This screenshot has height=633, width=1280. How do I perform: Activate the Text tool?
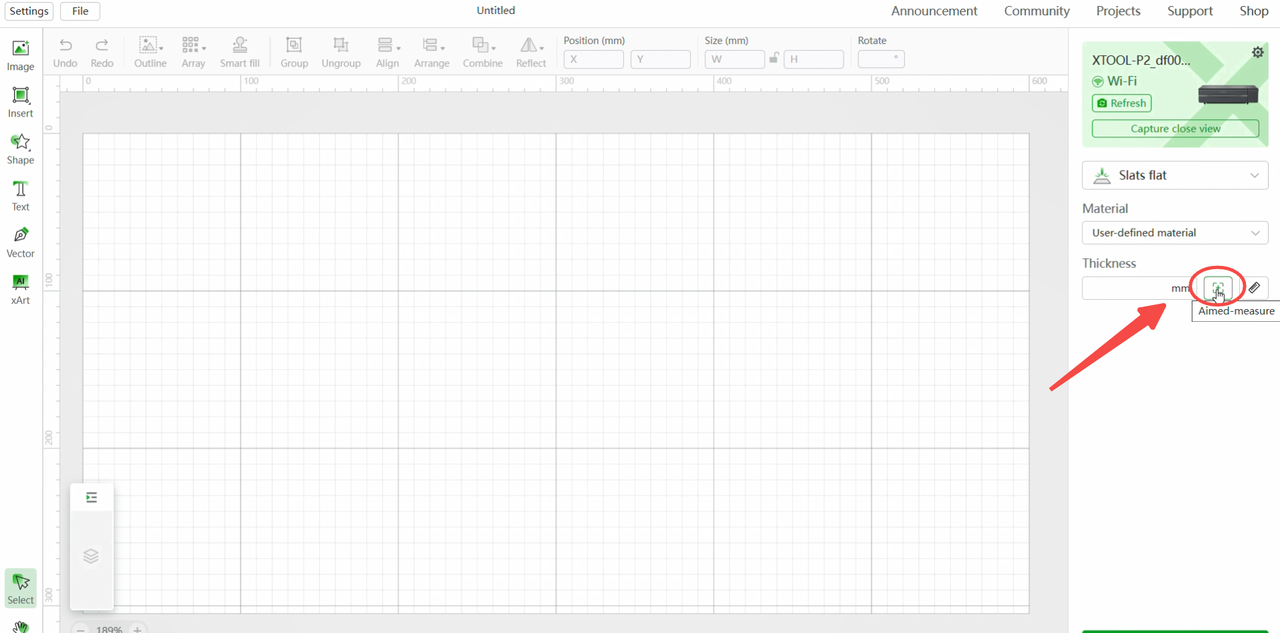(x=20, y=195)
